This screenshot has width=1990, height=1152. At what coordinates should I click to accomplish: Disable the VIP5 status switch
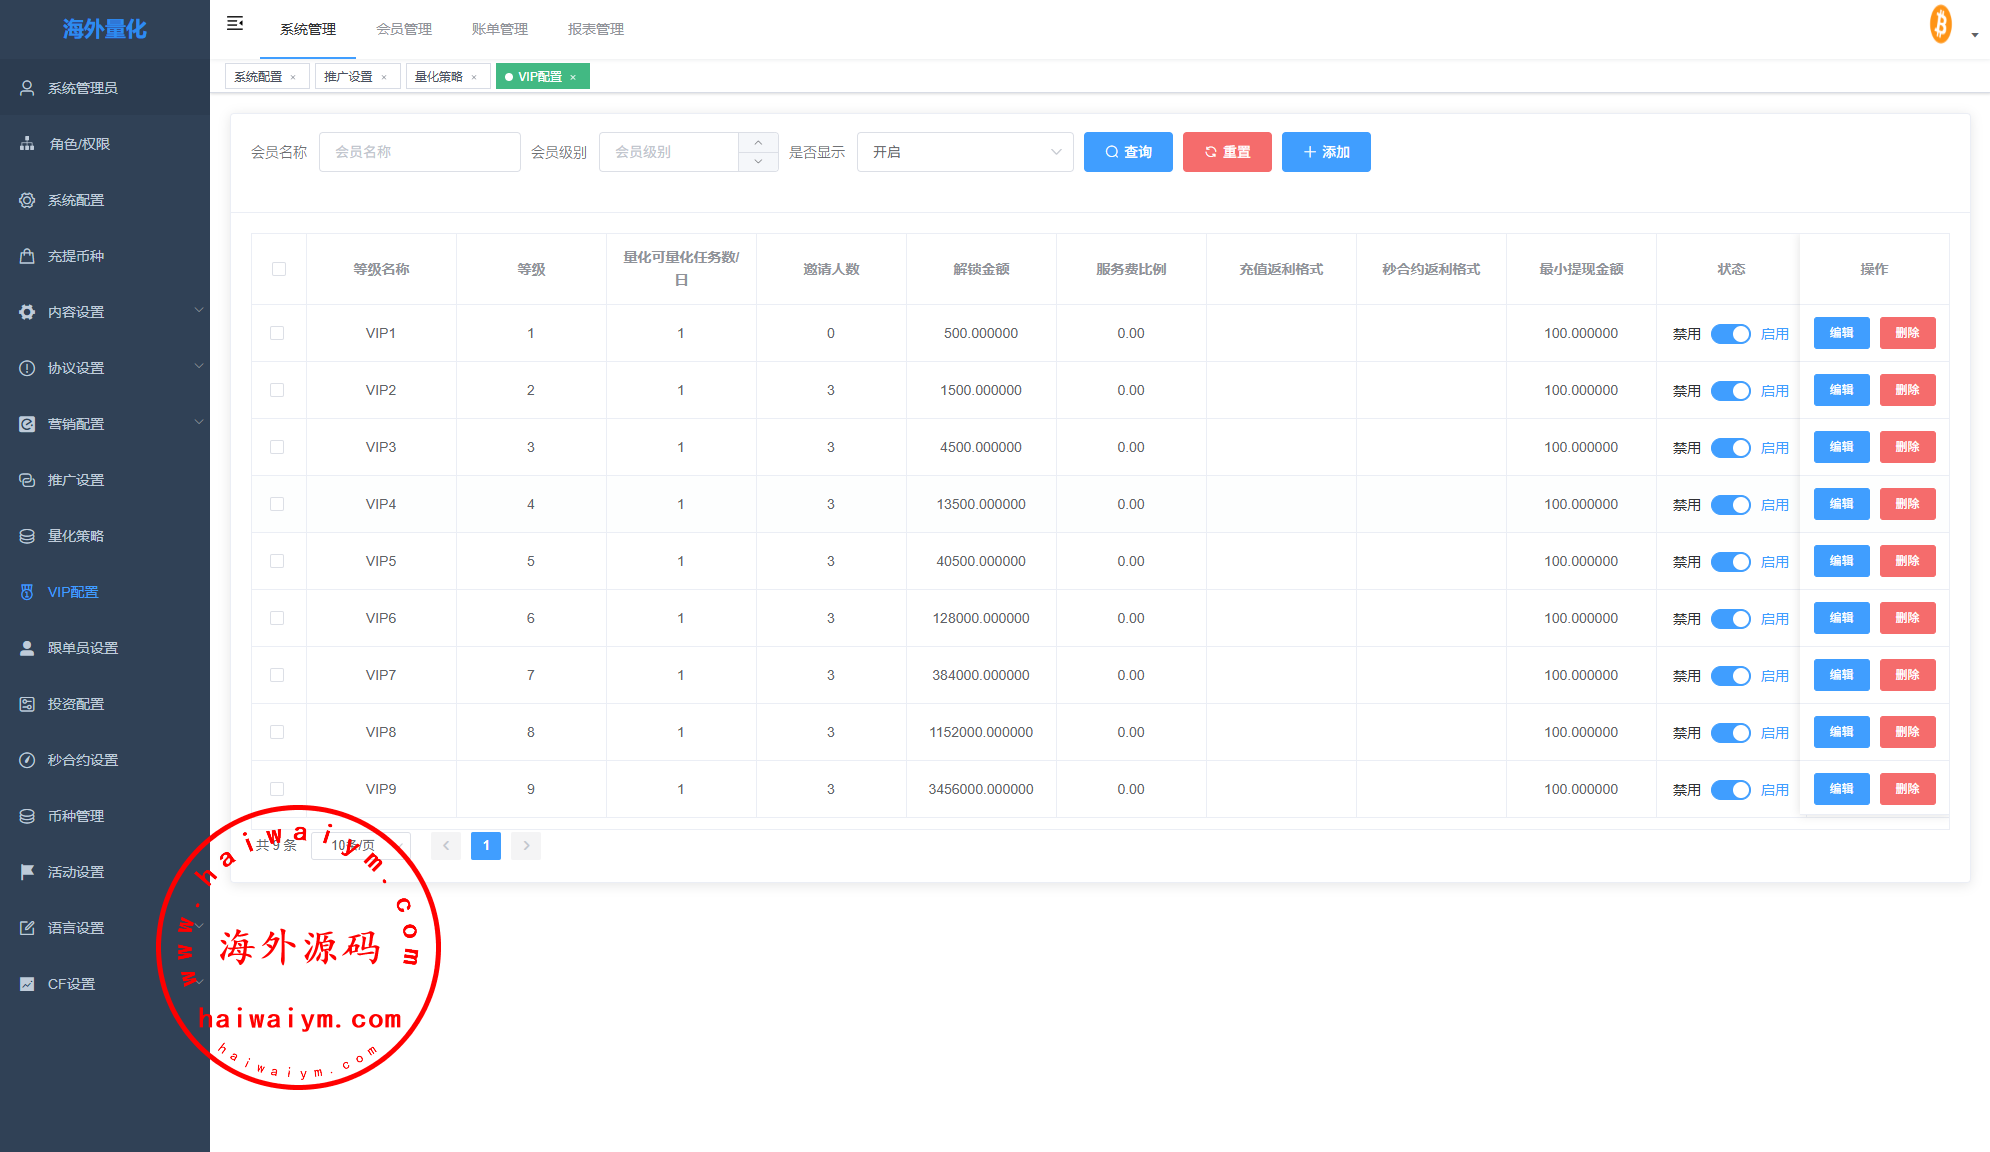[x=1730, y=562]
